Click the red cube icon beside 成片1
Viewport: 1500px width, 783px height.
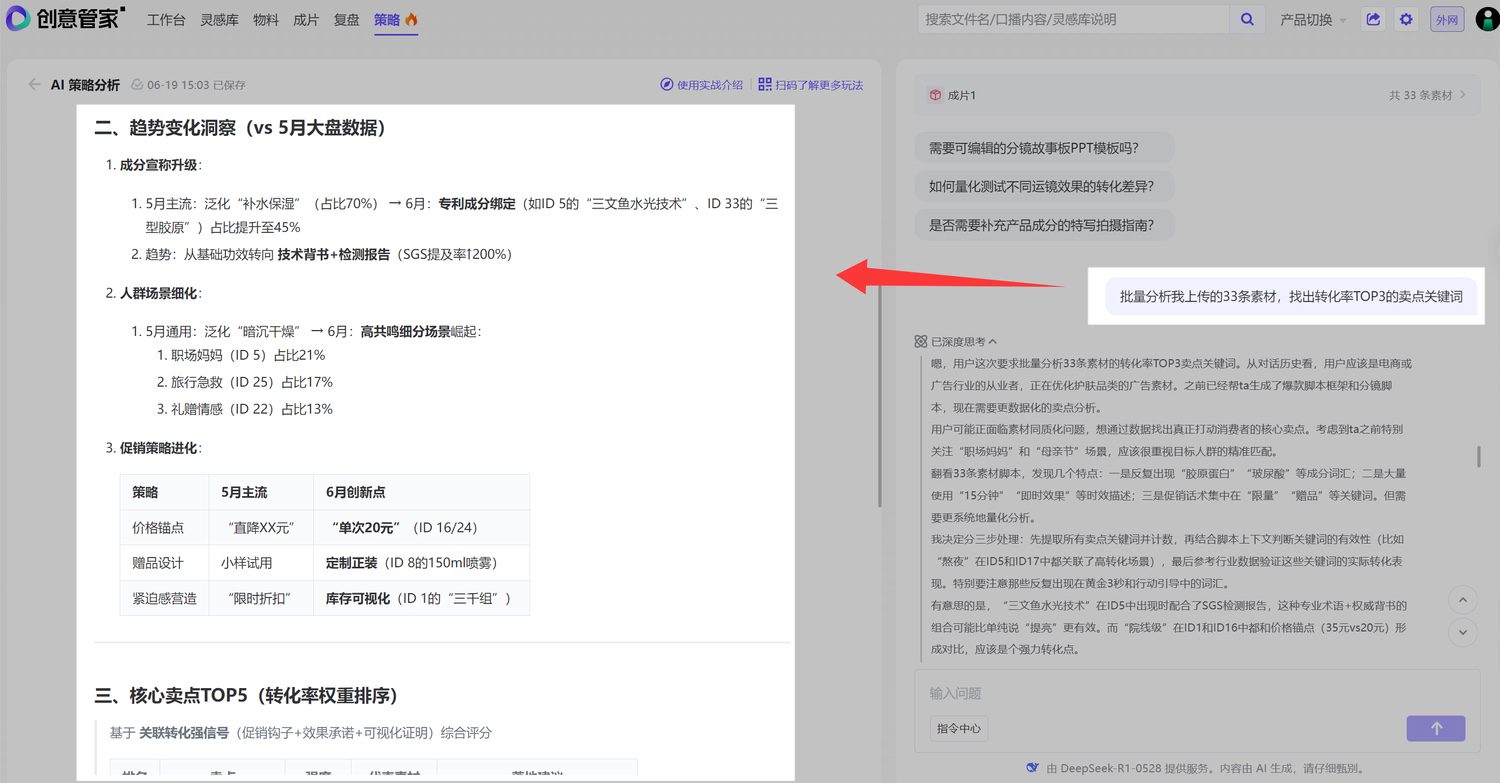coord(936,95)
